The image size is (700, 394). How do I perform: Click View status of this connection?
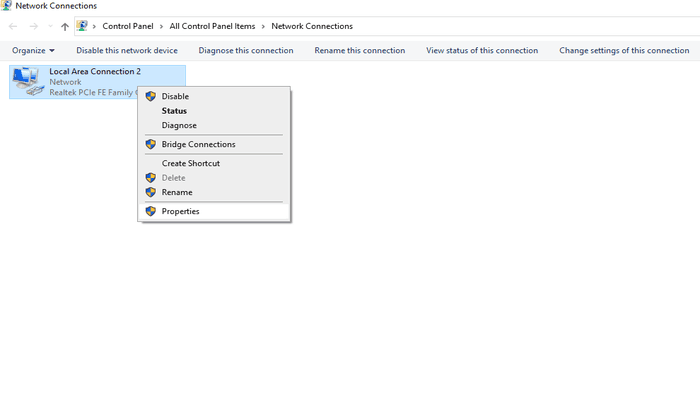(x=482, y=50)
